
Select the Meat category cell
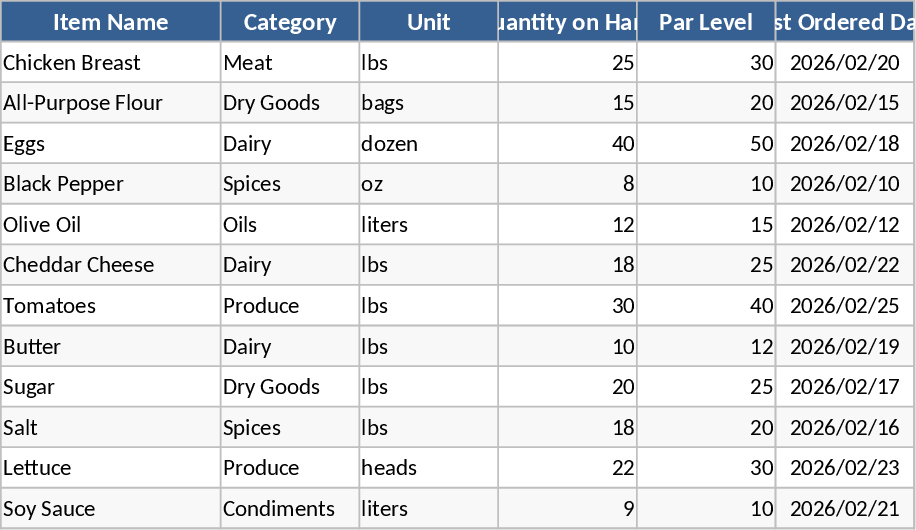coord(290,63)
